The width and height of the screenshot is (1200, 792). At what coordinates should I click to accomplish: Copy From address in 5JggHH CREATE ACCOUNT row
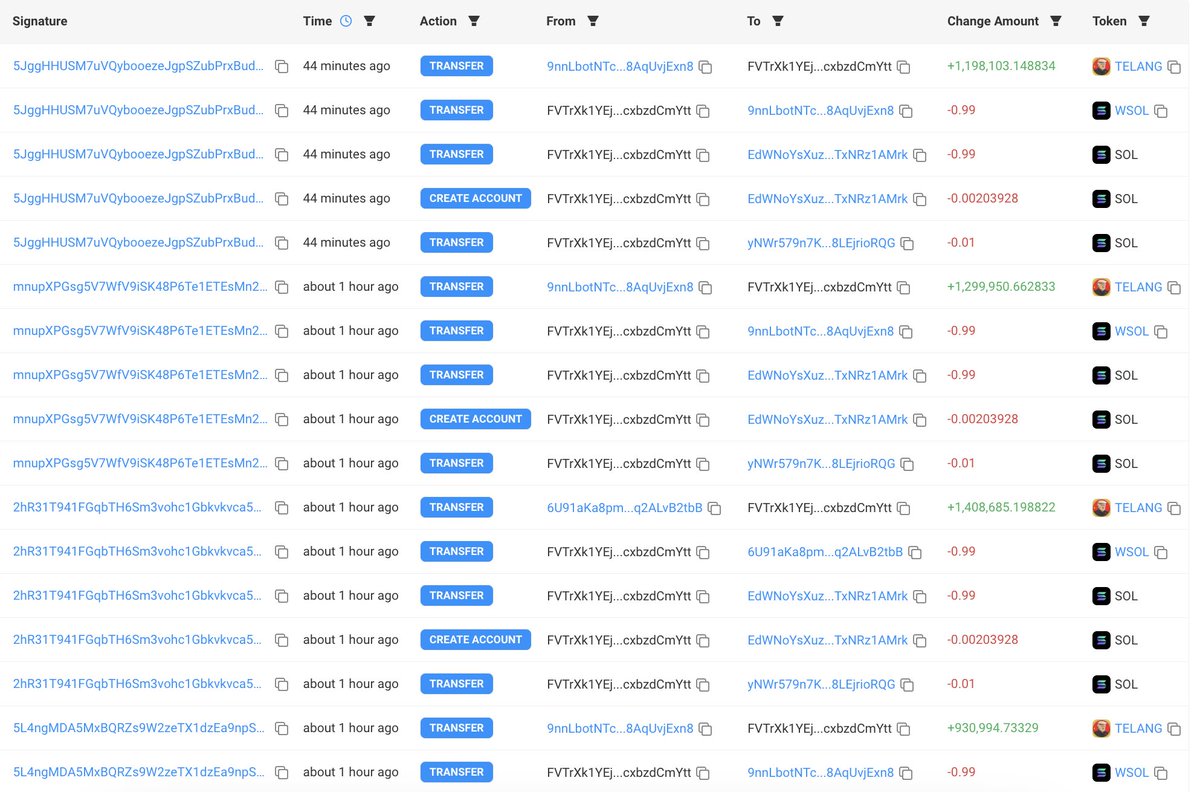pyautogui.click(x=703, y=199)
